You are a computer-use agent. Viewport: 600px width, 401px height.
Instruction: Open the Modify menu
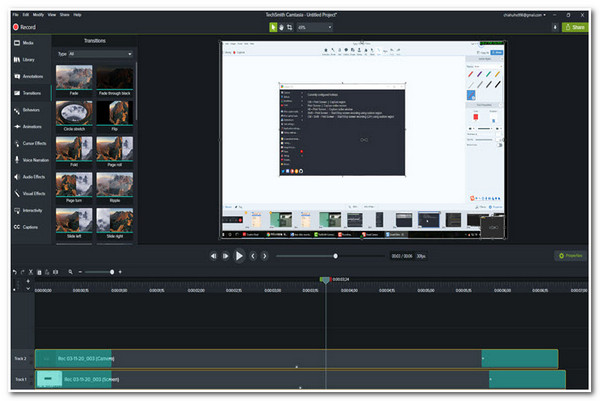38,15
